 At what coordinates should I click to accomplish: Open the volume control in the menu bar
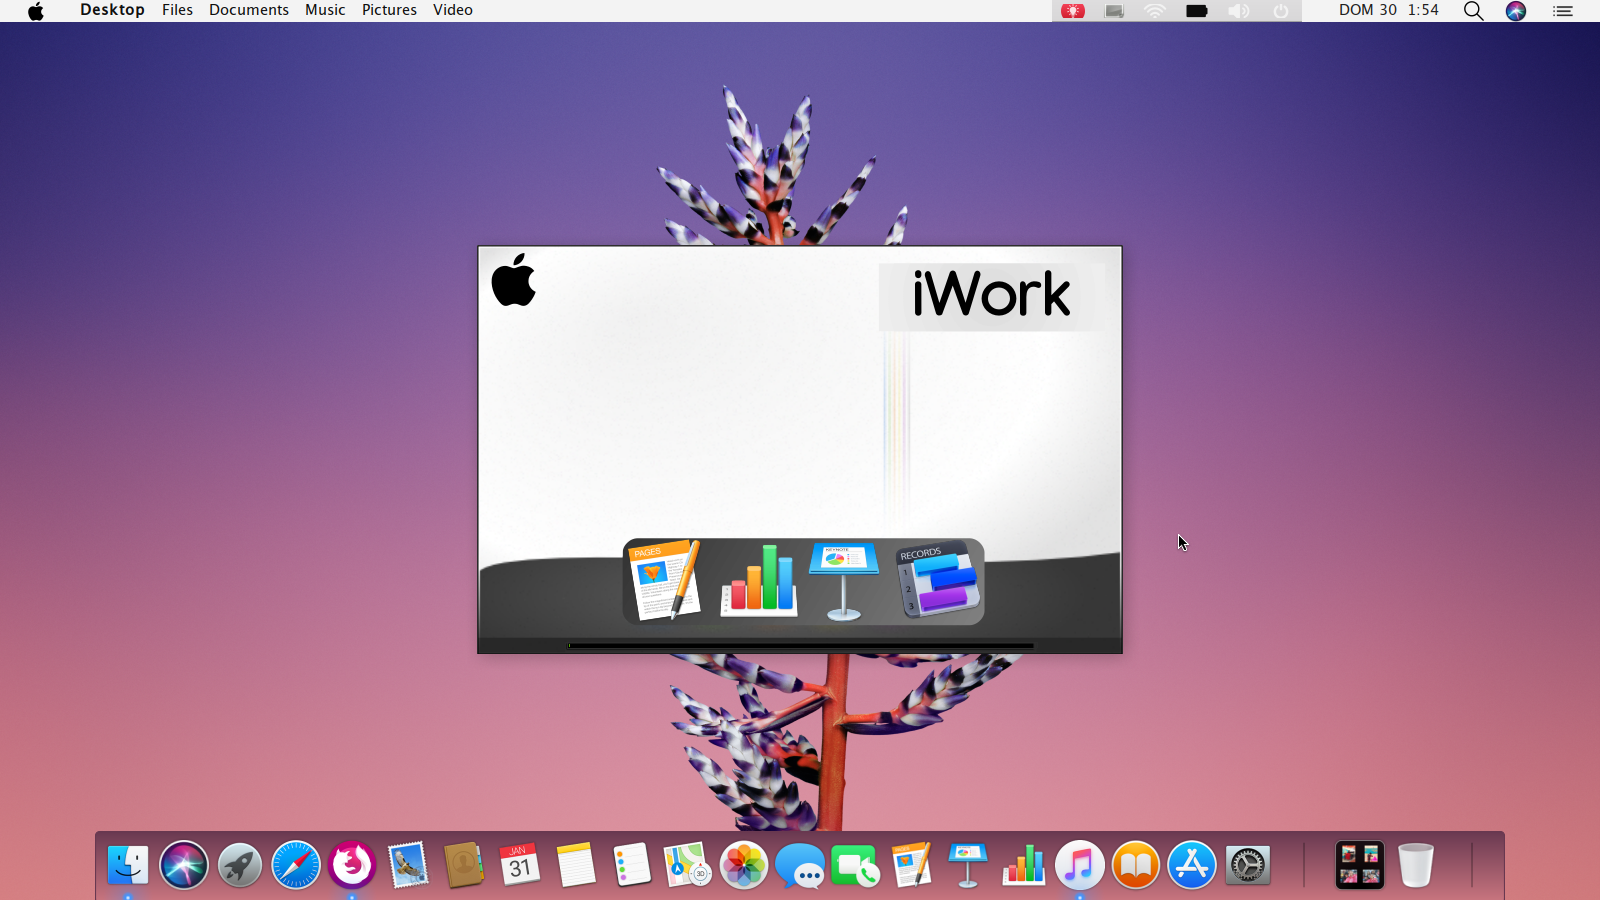click(x=1239, y=11)
